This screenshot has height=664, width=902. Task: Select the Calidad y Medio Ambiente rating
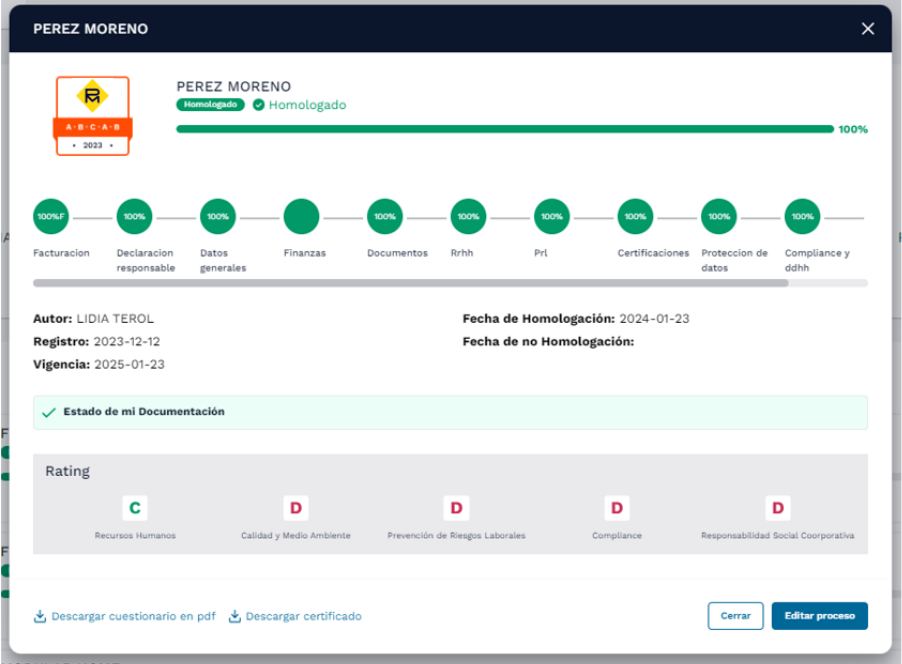pos(295,508)
